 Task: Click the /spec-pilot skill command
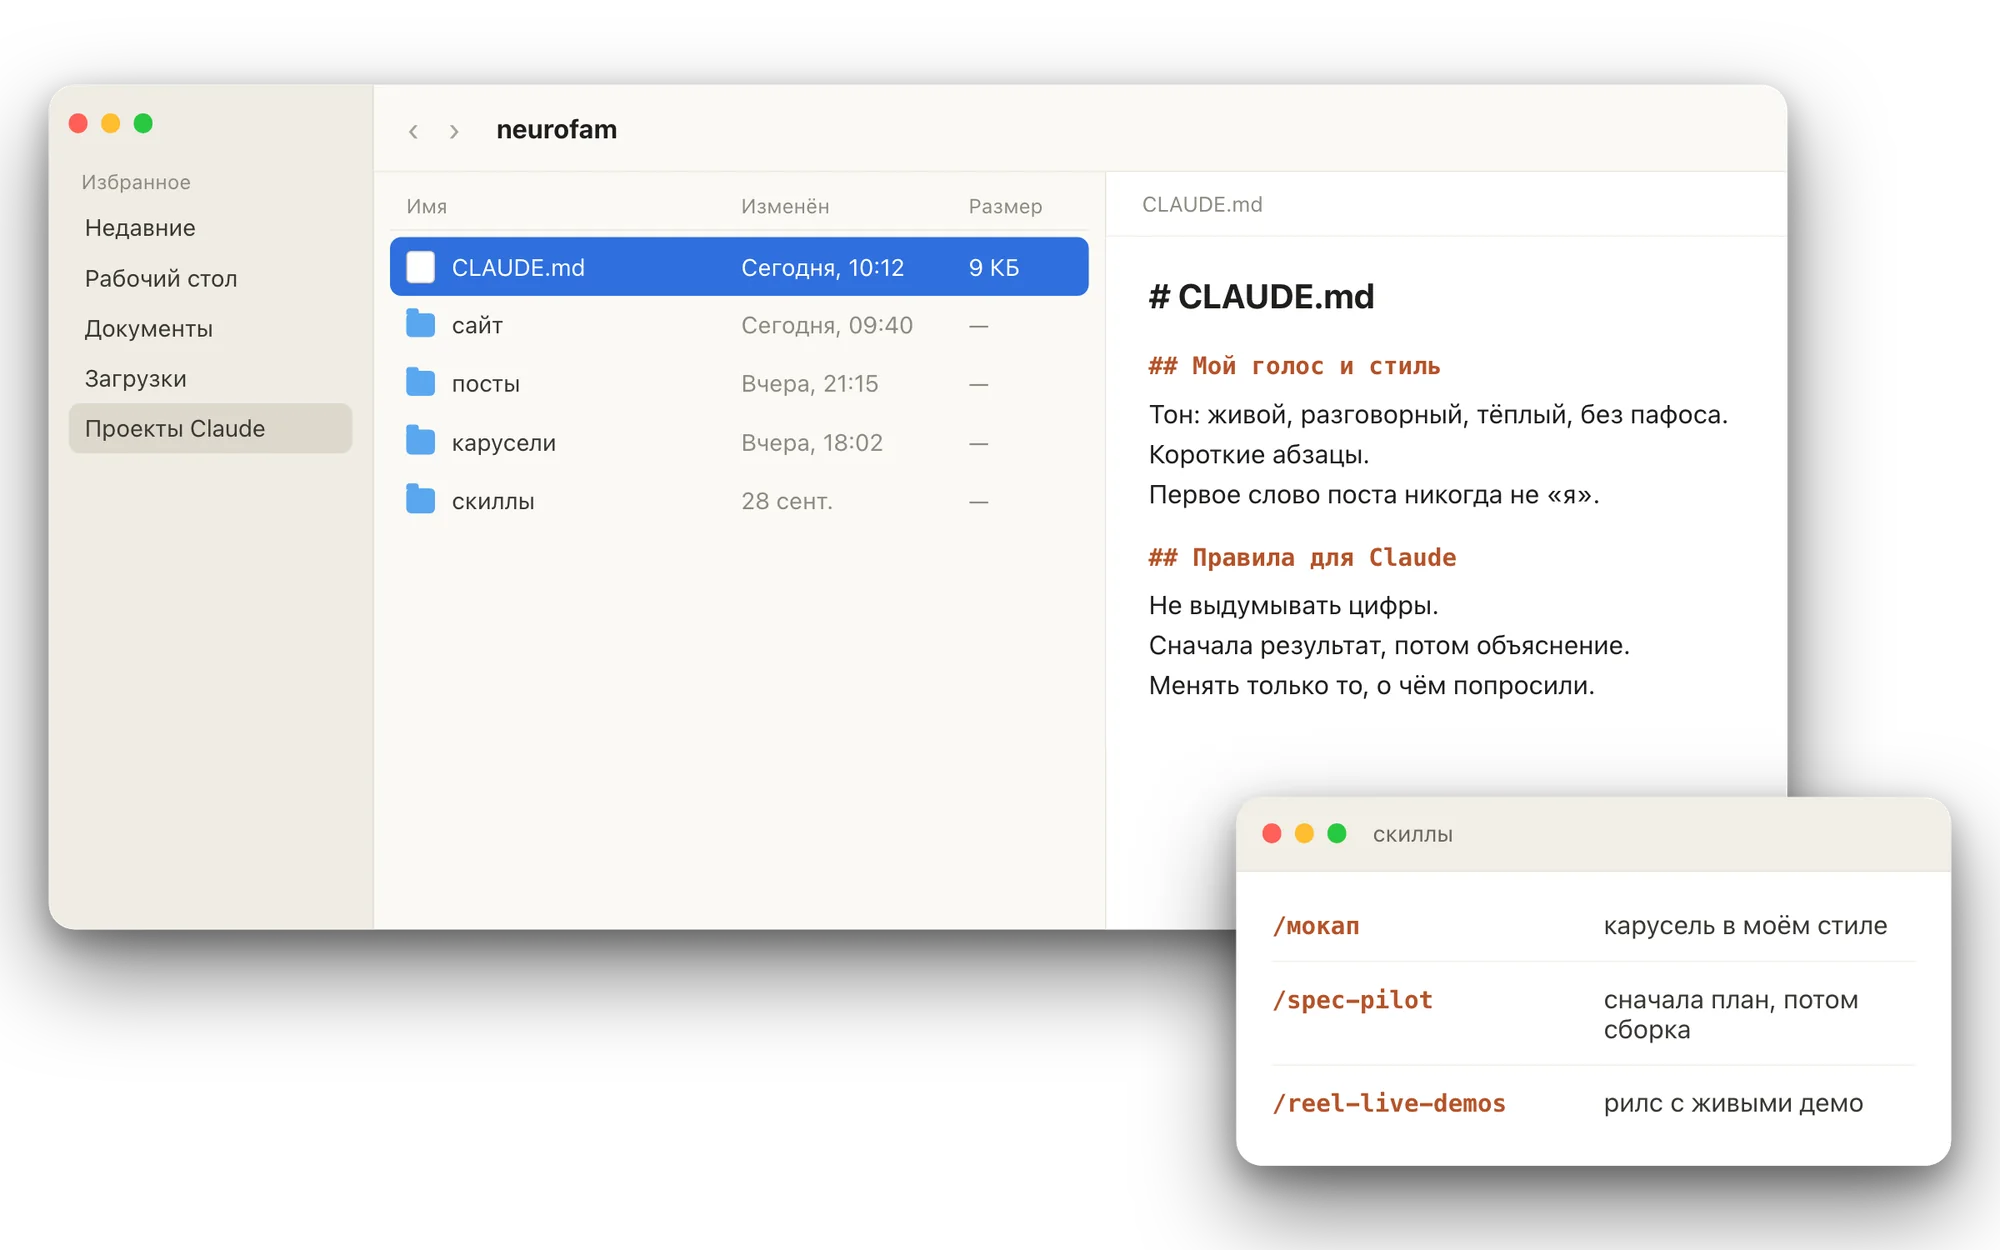tap(1352, 1000)
